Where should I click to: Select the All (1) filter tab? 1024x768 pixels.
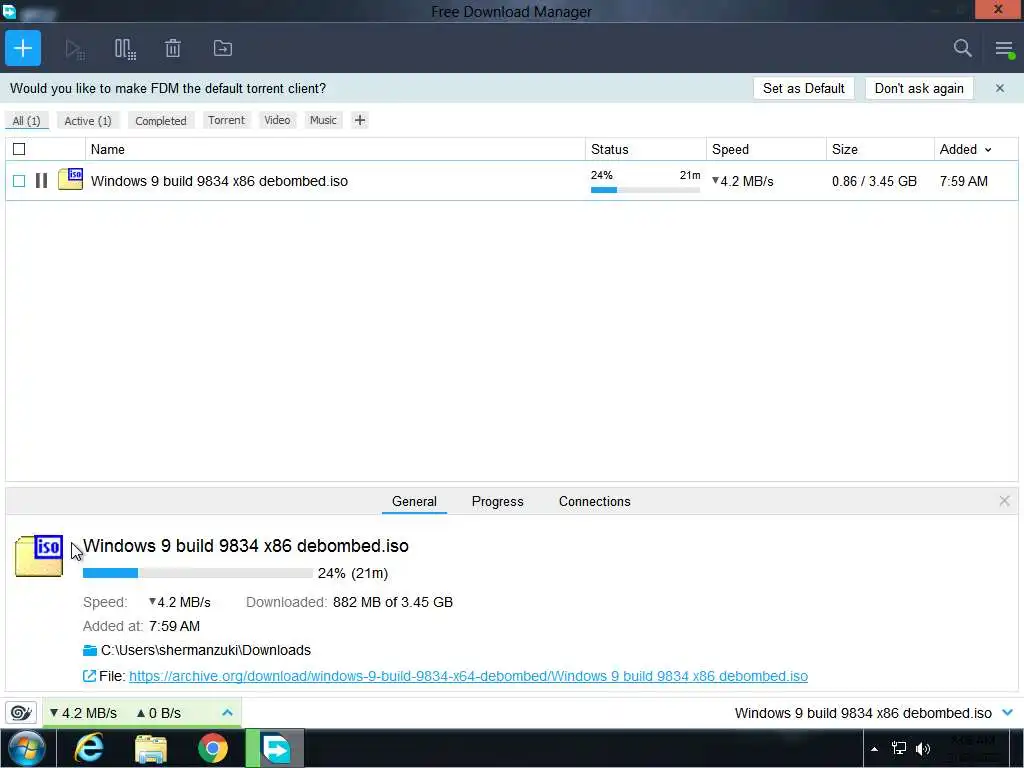(x=26, y=121)
